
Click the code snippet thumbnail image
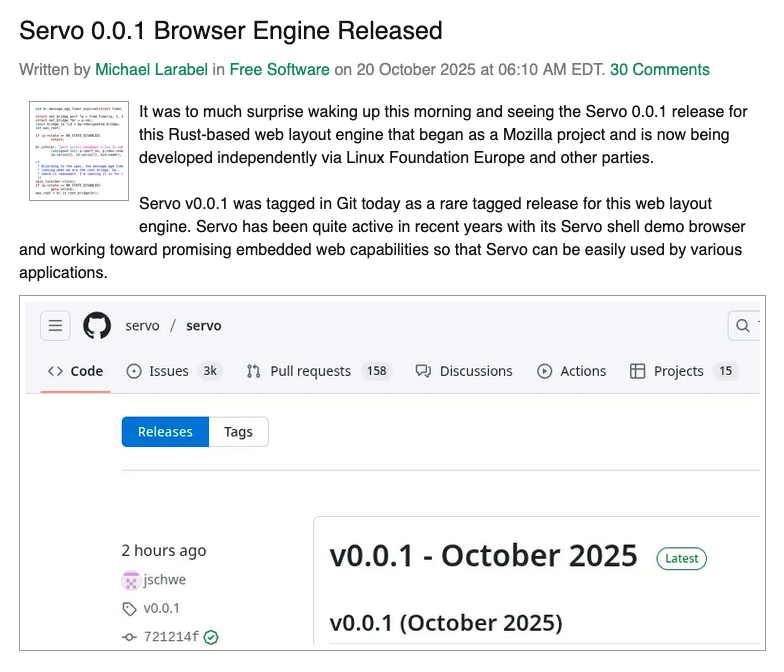coord(79,151)
